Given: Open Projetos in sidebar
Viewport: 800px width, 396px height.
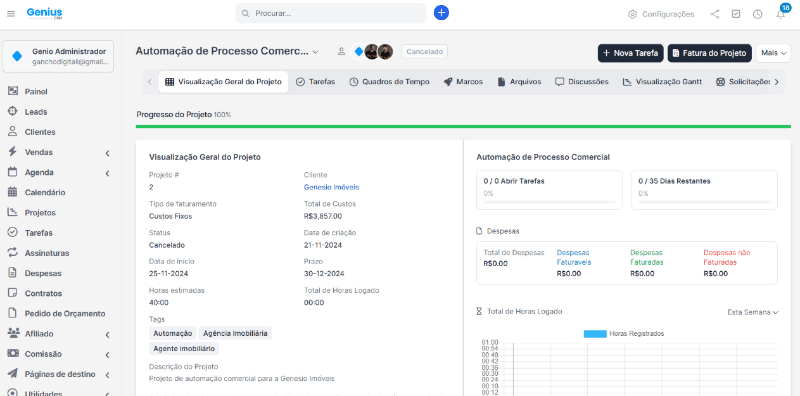Looking at the screenshot, I should pyautogui.click(x=40, y=213).
